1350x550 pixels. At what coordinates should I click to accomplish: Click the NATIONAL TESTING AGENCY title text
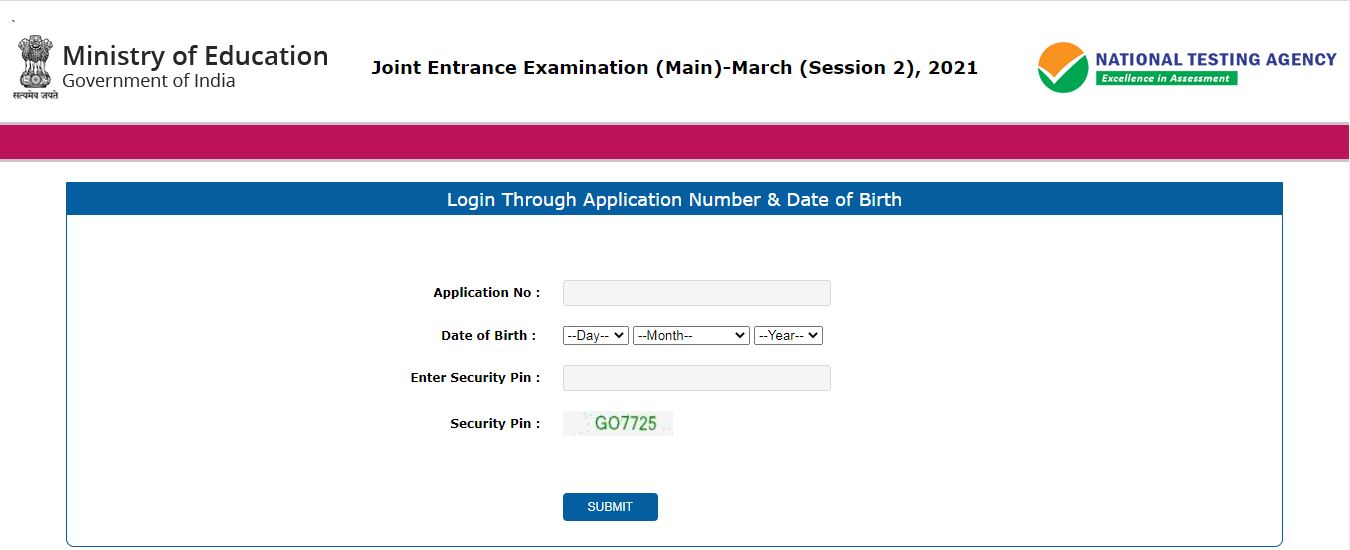1215,59
